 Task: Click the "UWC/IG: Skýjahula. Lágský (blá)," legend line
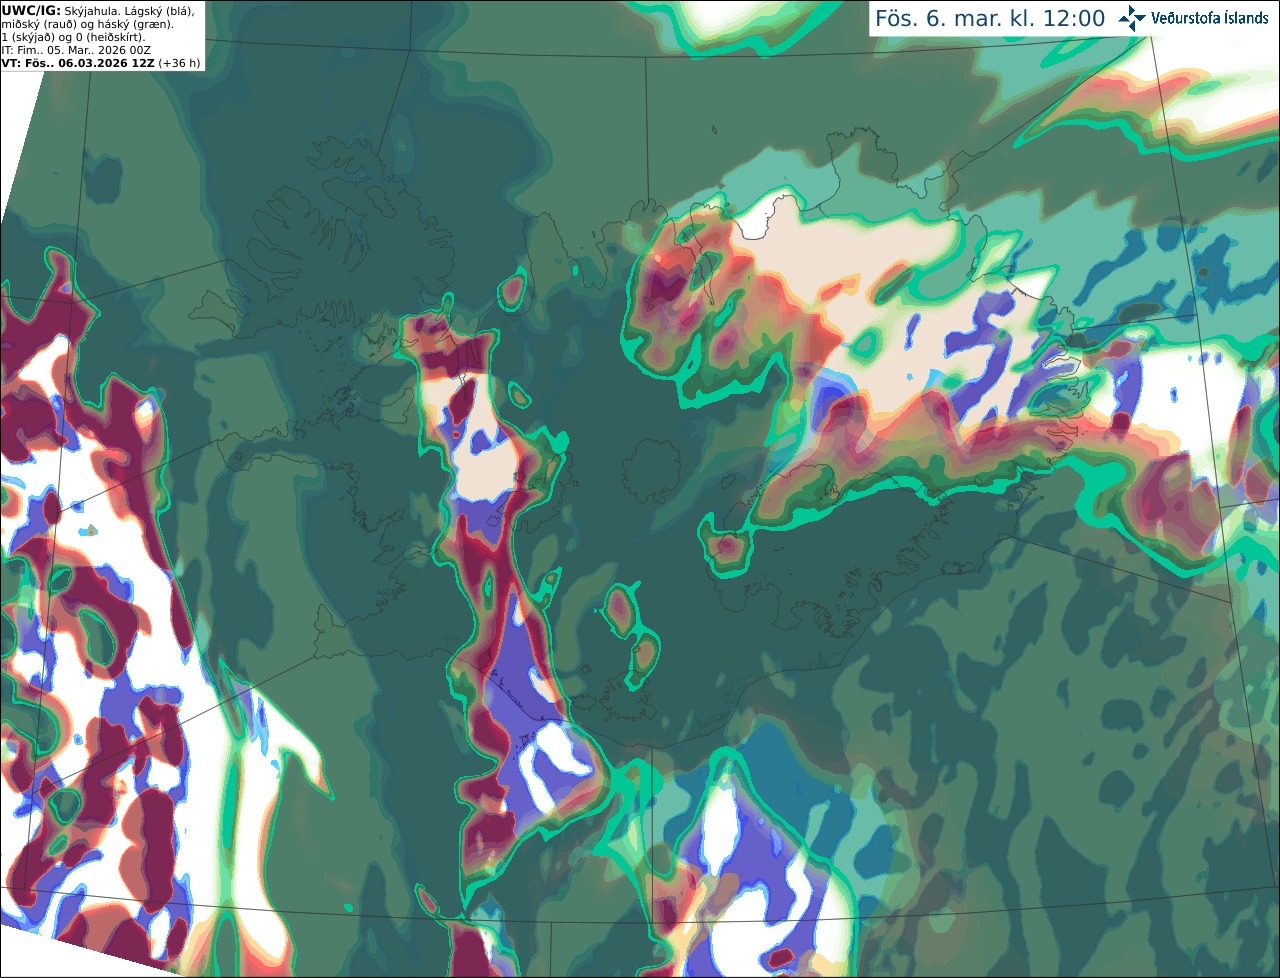(x=98, y=11)
